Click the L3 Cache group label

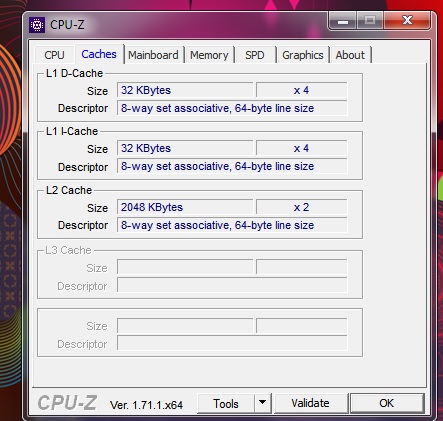68,250
